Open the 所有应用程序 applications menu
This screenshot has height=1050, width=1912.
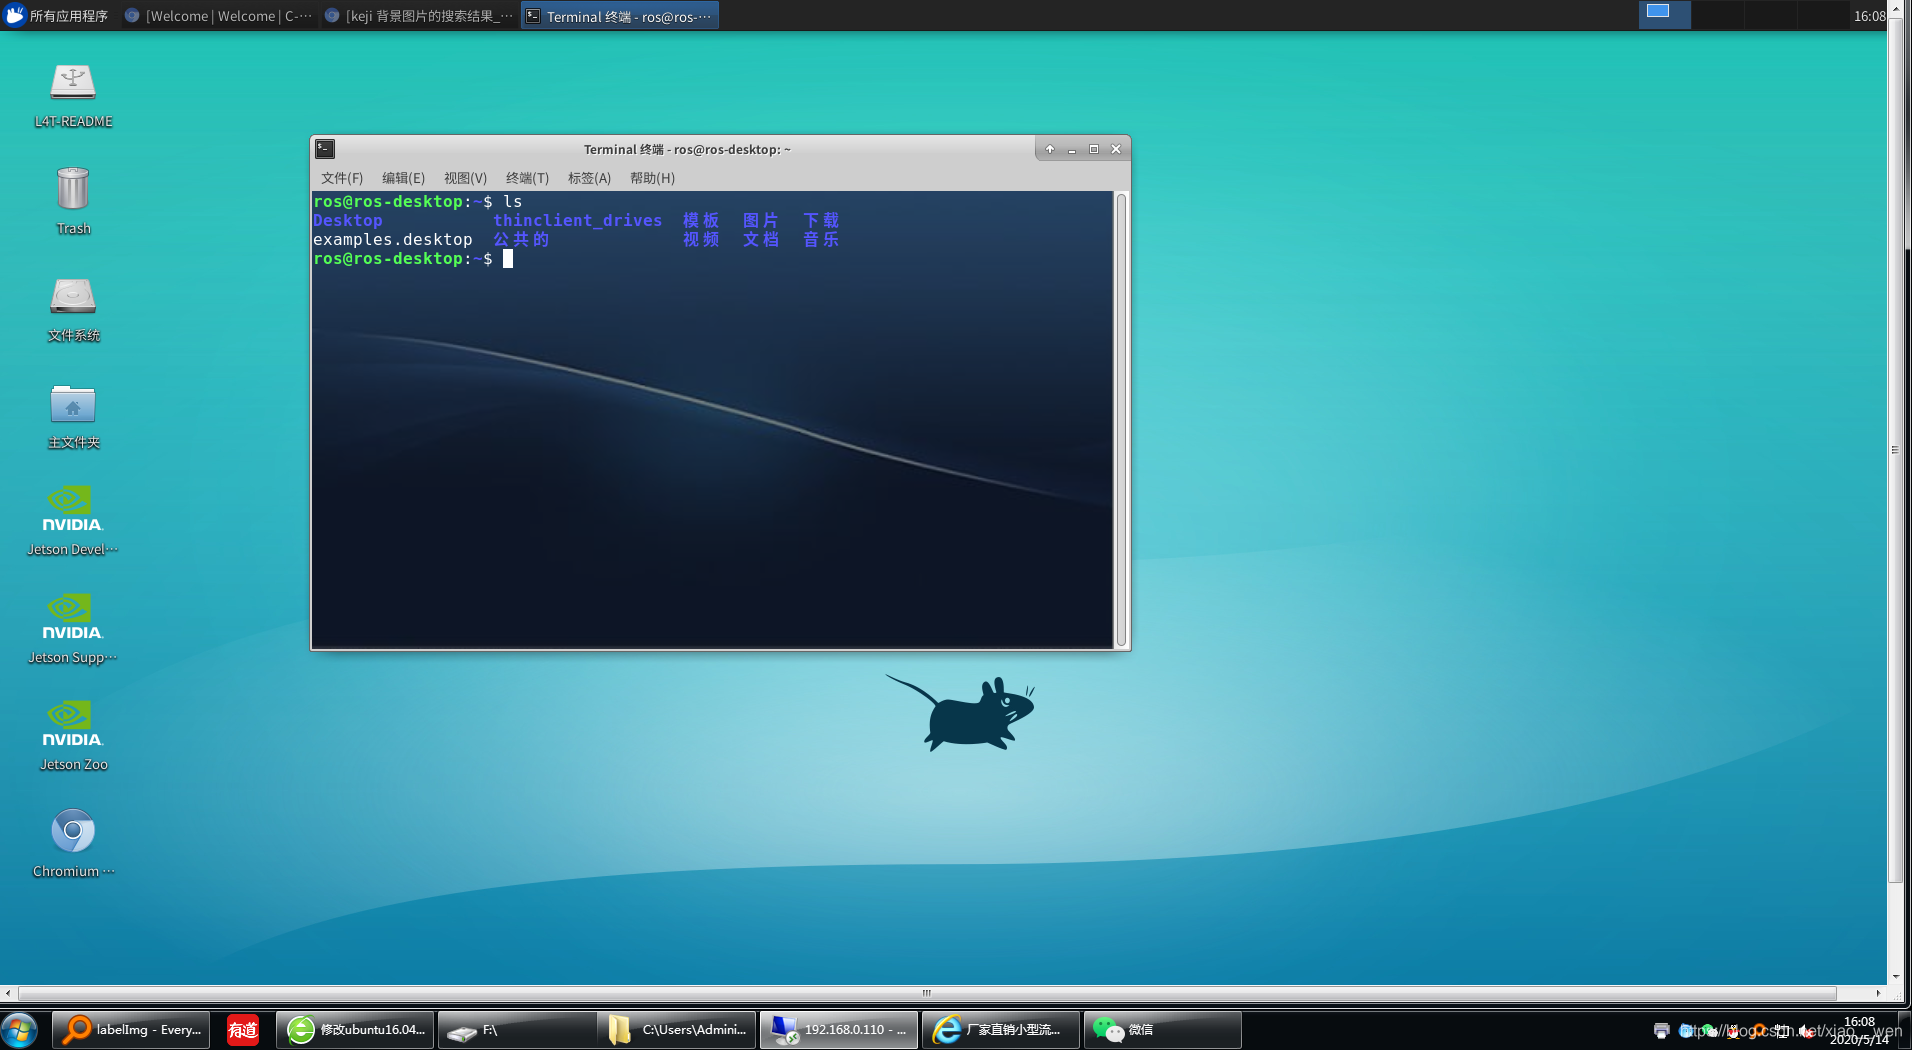[x=57, y=16]
